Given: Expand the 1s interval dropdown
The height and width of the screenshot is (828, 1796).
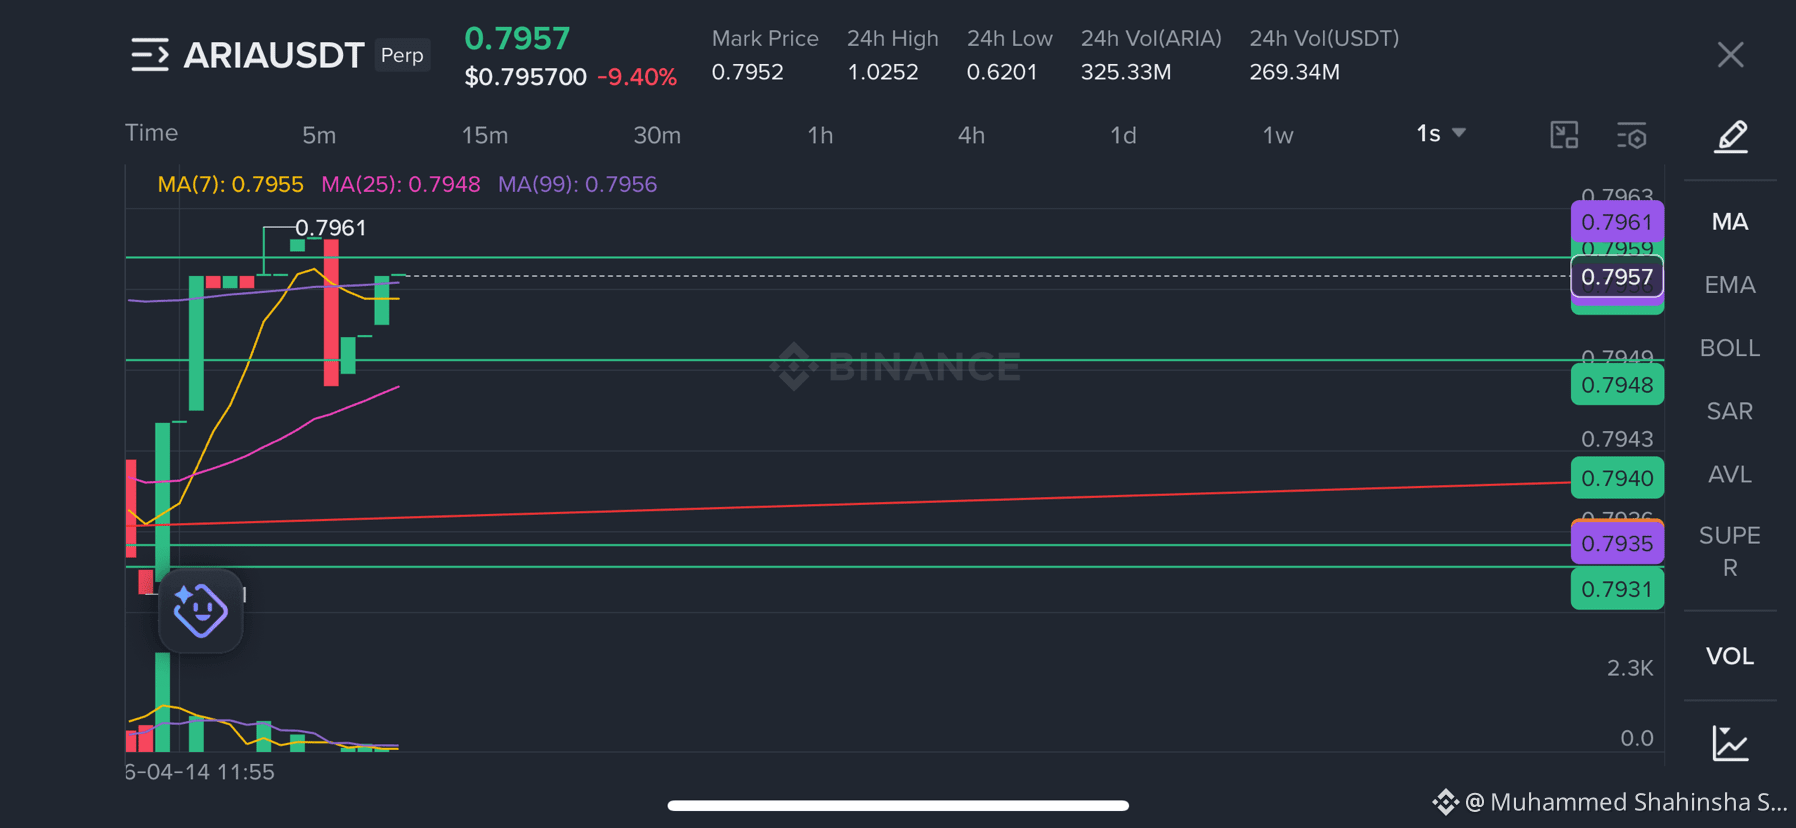Looking at the screenshot, I should coord(1441,133).
